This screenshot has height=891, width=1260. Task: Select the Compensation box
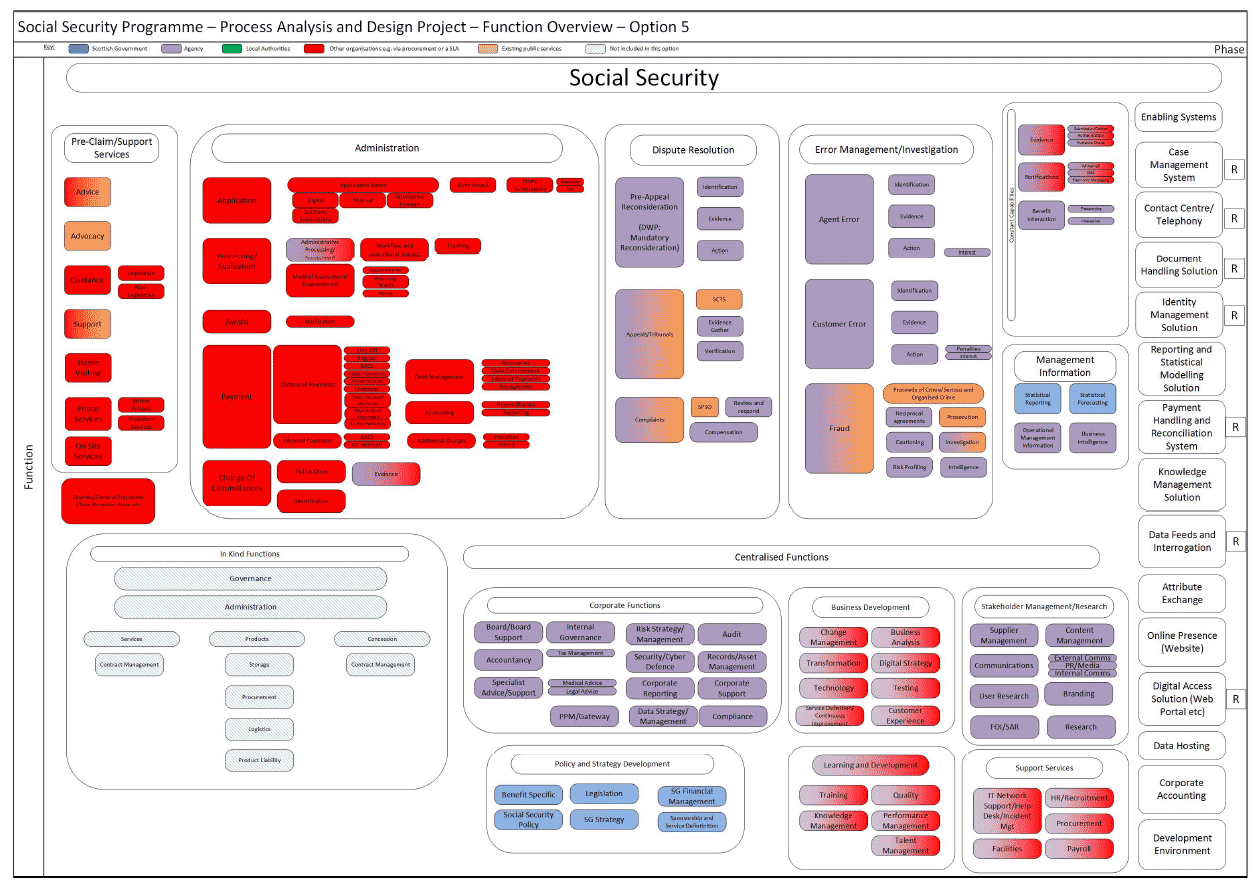[x=723, y=432]
